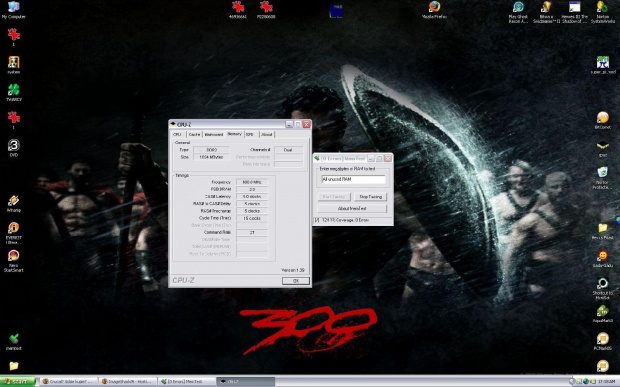Click the FSB:DRAM ratio value field
Screen dimensions: 620x387
252,189
